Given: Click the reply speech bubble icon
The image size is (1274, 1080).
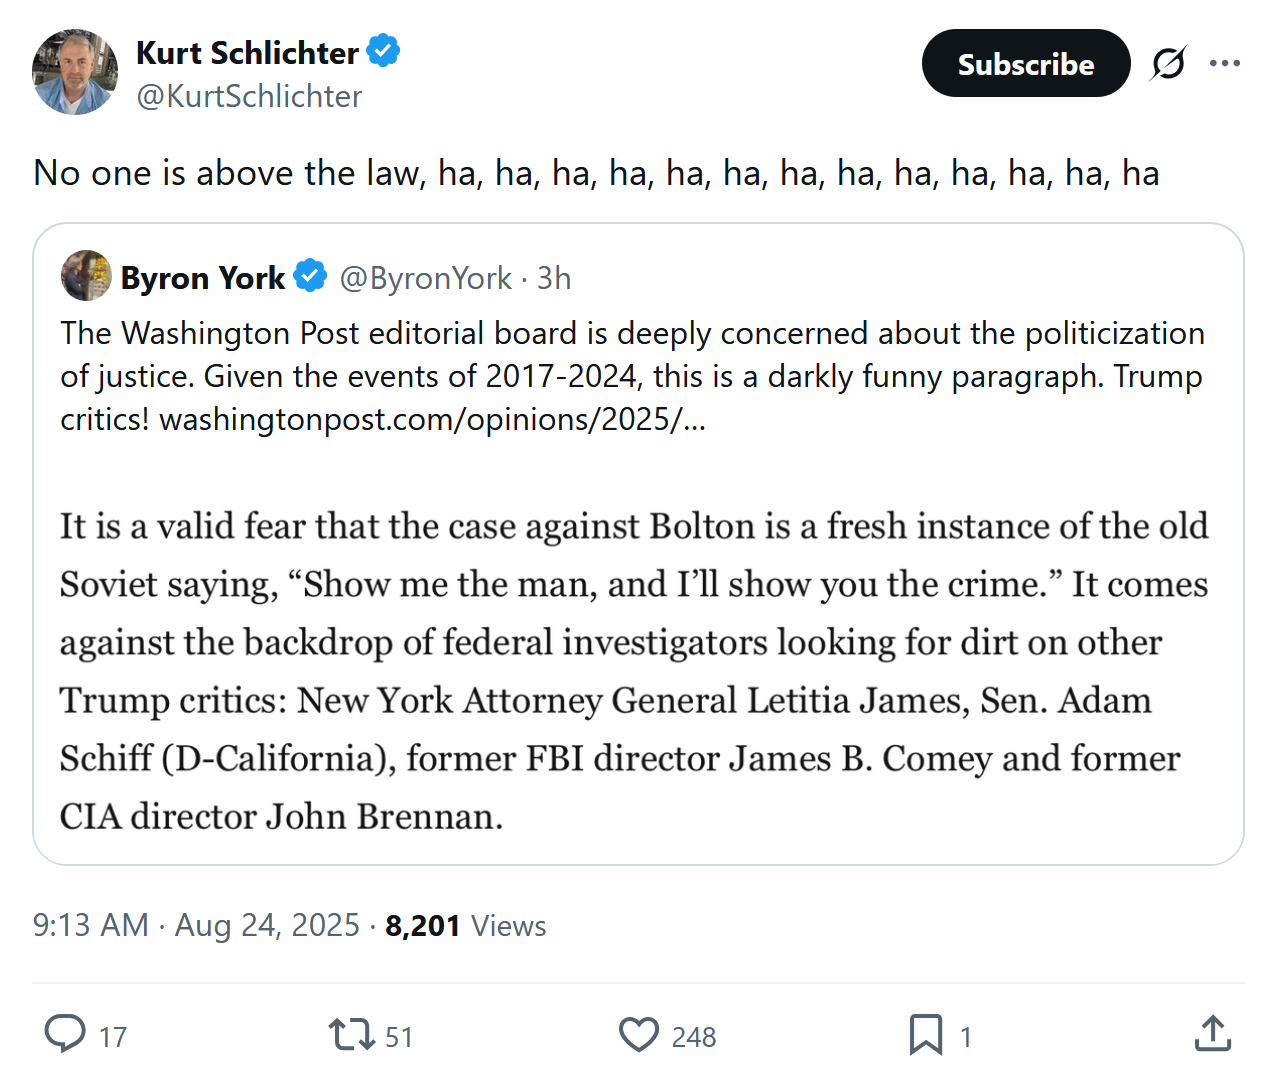Looking at the screenshot, I should pos(65,1034).
